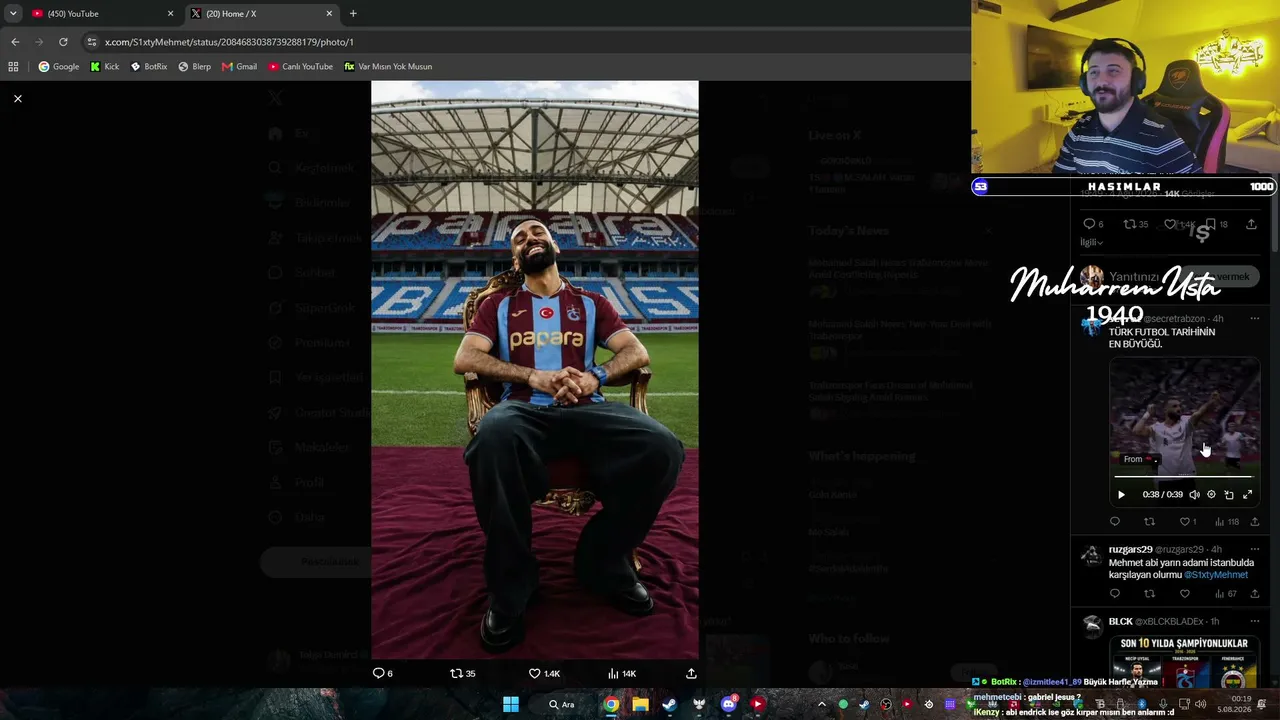Repost ruzgars29's comment

[1149, 594]
